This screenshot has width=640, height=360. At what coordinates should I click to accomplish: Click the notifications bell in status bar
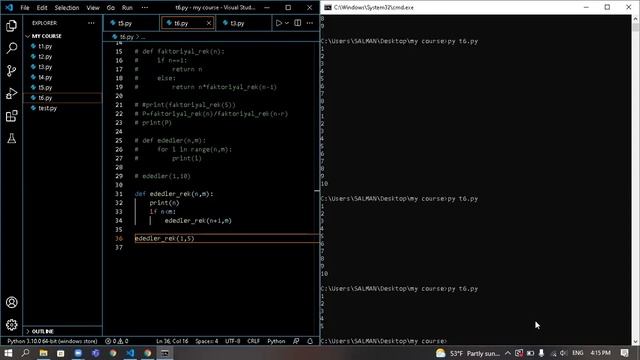[310, 341]
